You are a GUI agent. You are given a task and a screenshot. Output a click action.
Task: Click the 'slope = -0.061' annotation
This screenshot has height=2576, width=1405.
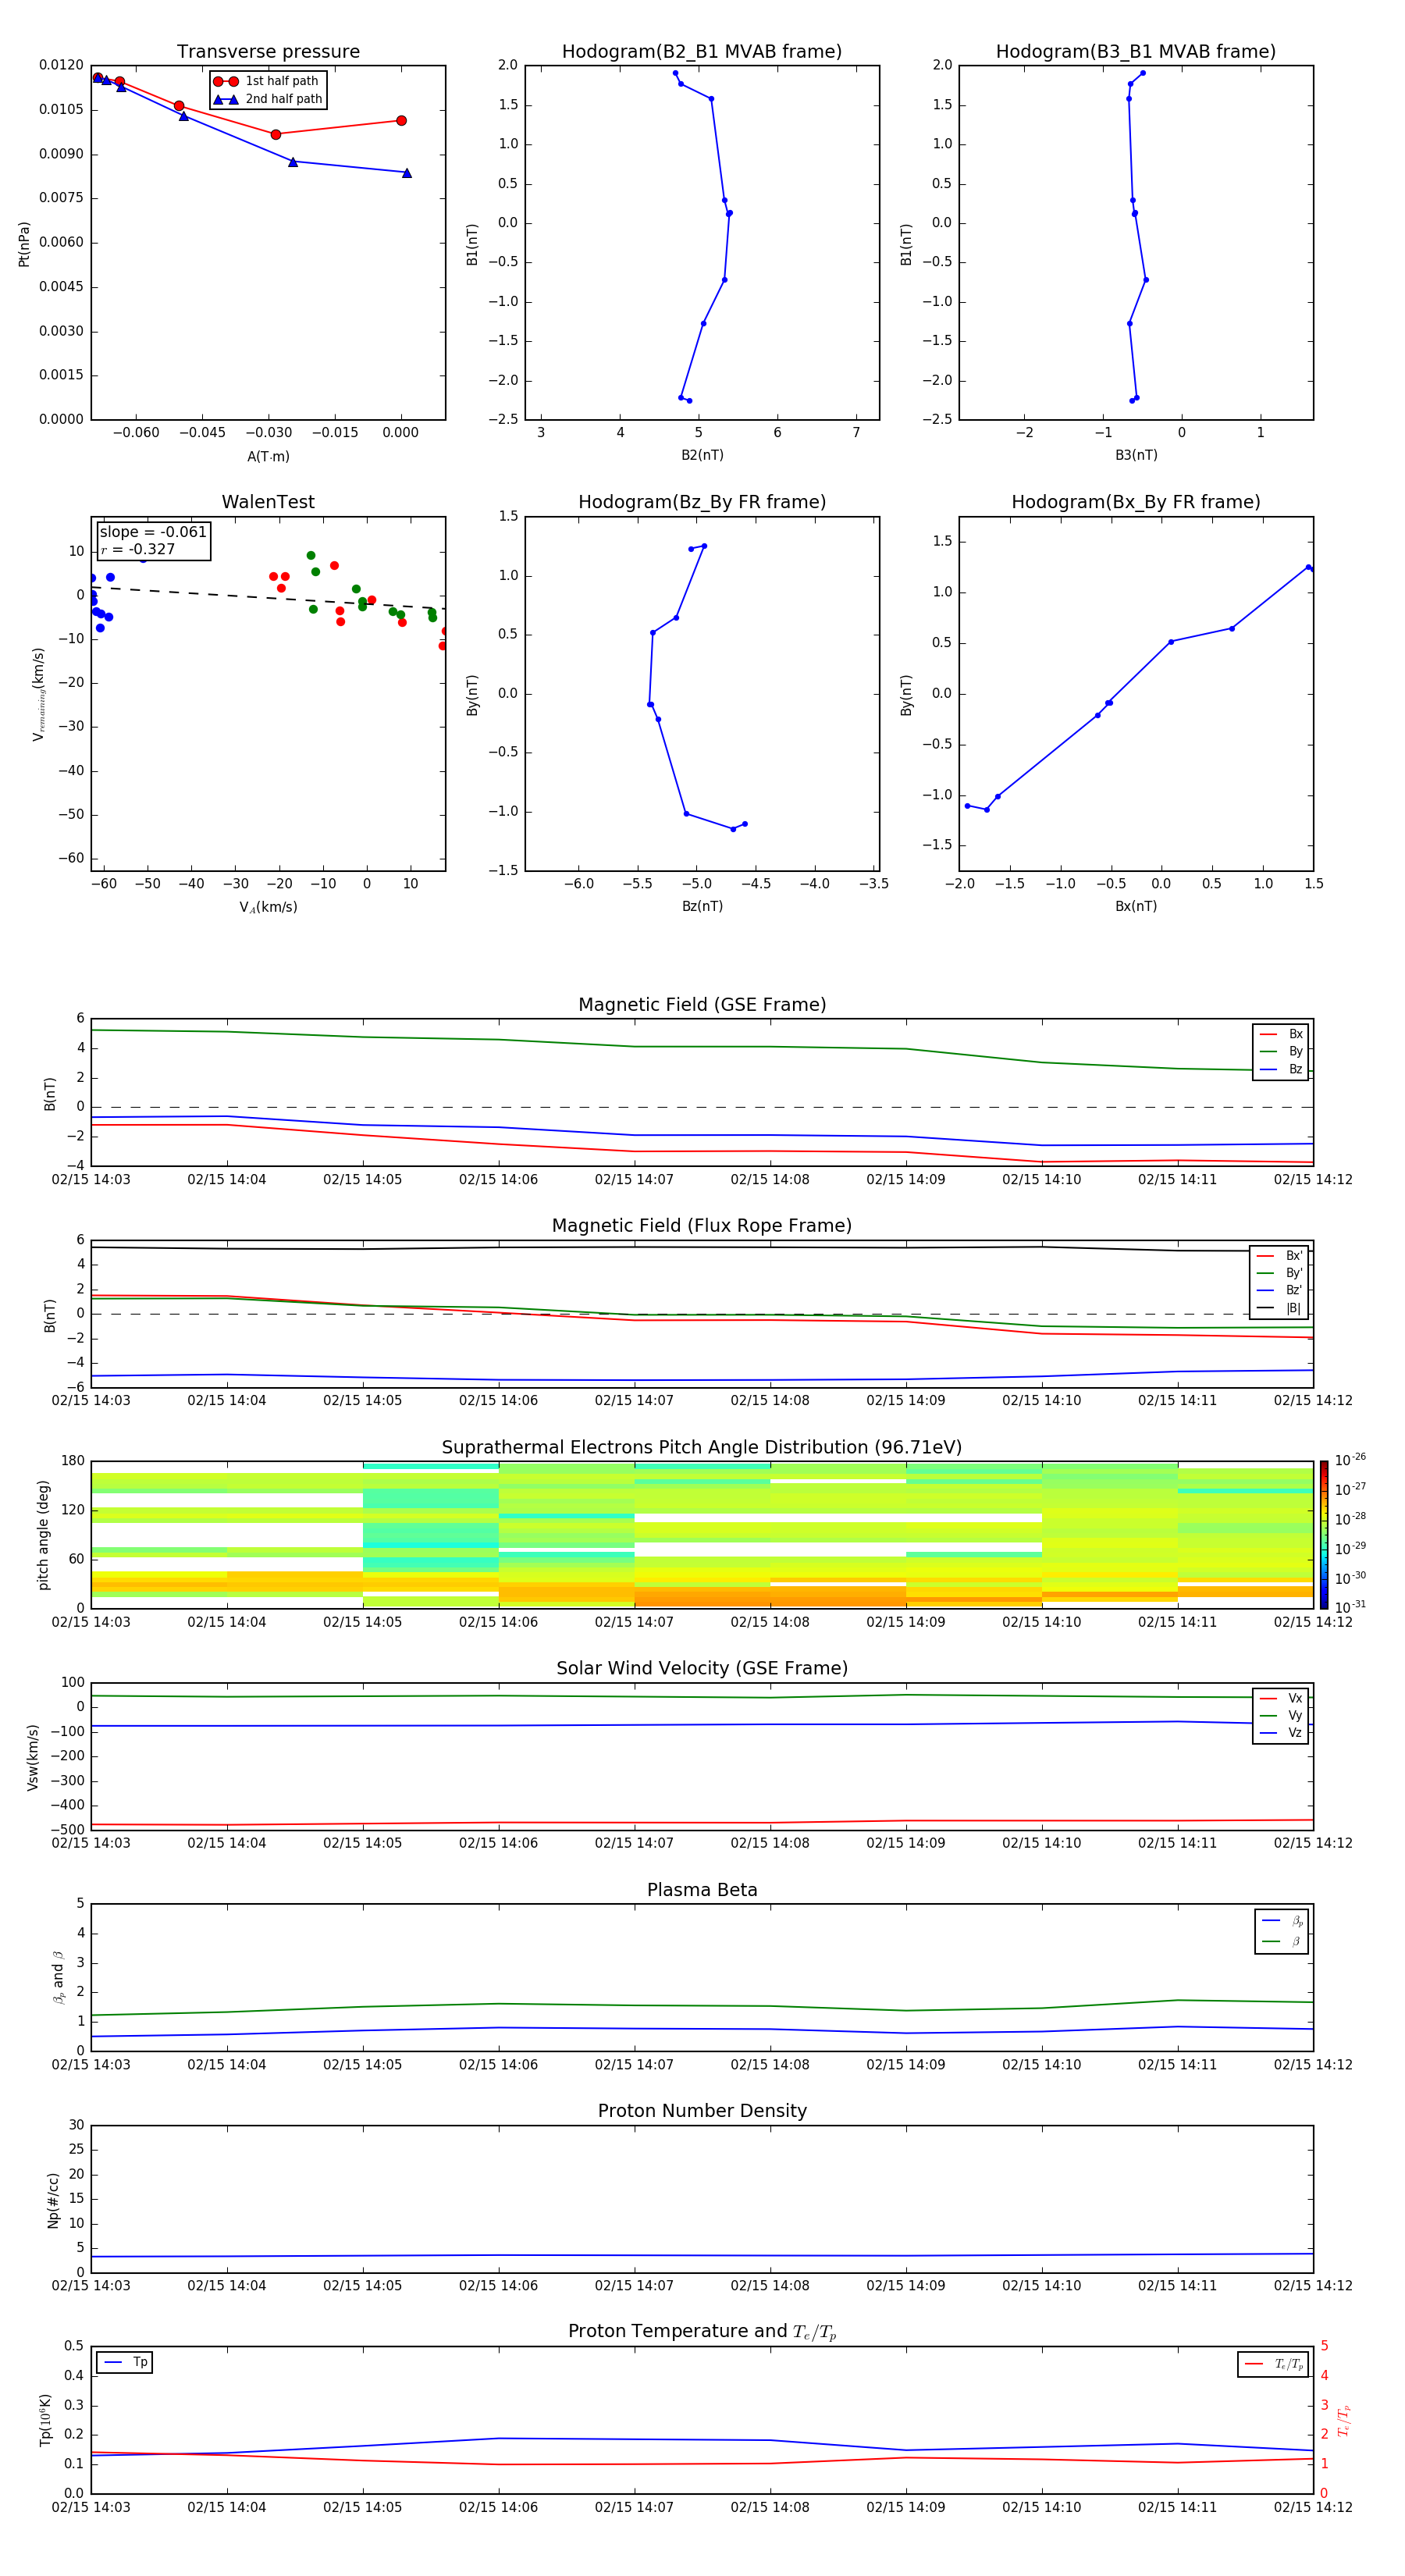pos(153,532)
